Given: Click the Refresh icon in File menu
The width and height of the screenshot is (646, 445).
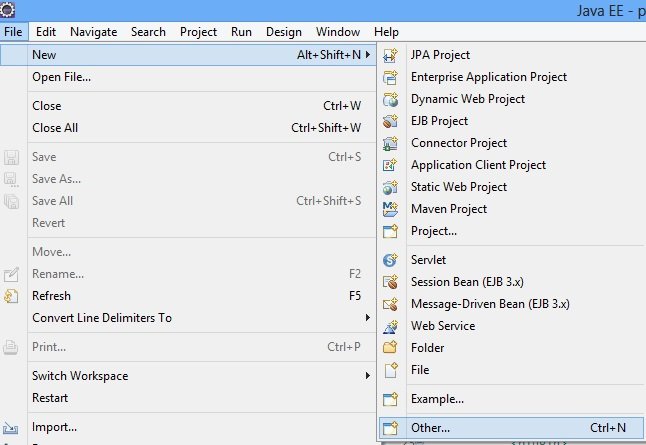Looking at the screenshot, I should point(11,296).
